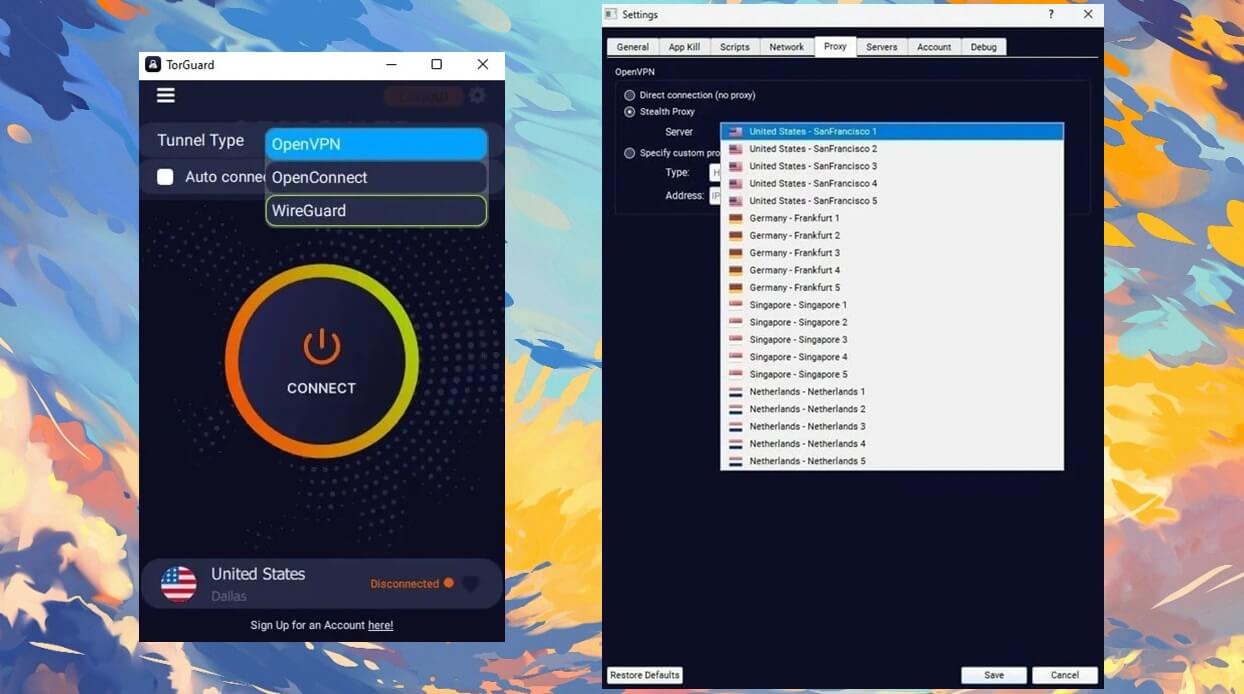Select Germany - Frankfurt 2 entry
Viewport: 1244px width, 694px height.
click(x=892, y=235)
